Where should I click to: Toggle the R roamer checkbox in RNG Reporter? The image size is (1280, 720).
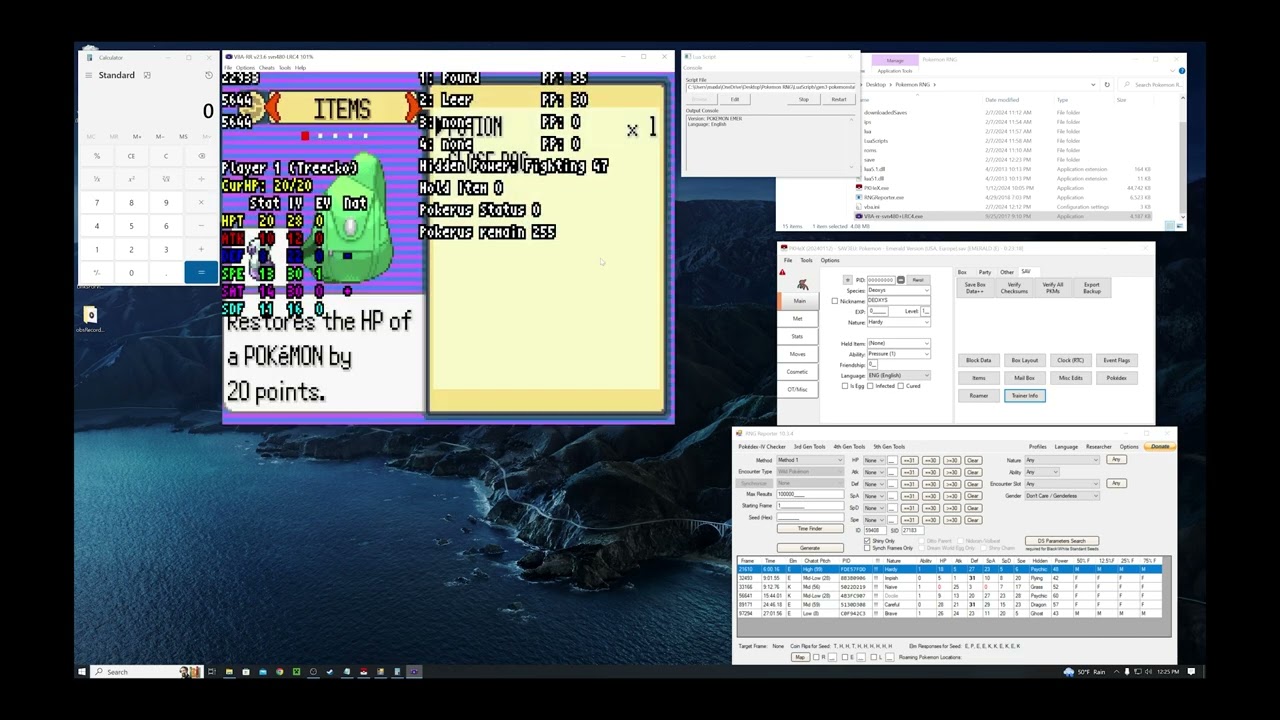pos(817,657)
